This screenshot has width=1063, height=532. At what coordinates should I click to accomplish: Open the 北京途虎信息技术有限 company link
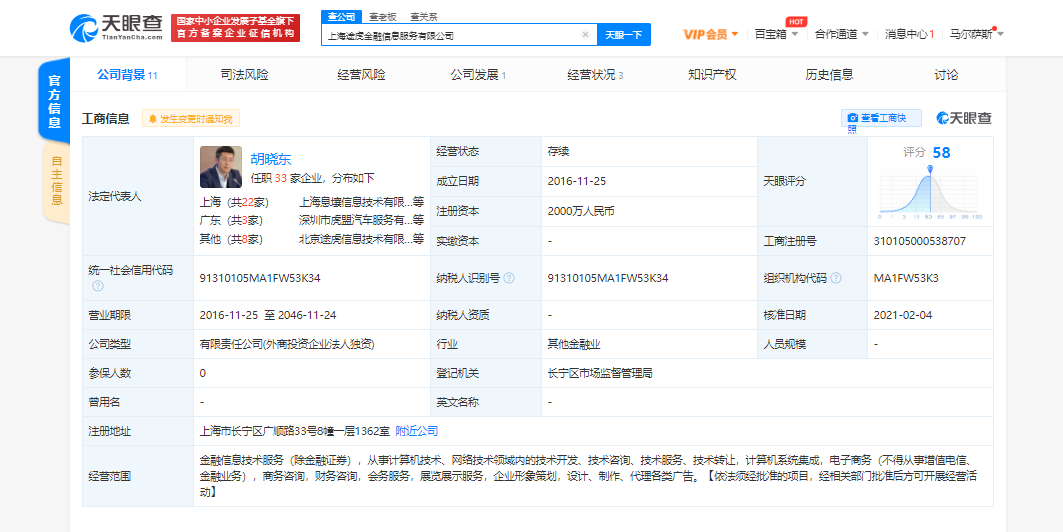361,239
